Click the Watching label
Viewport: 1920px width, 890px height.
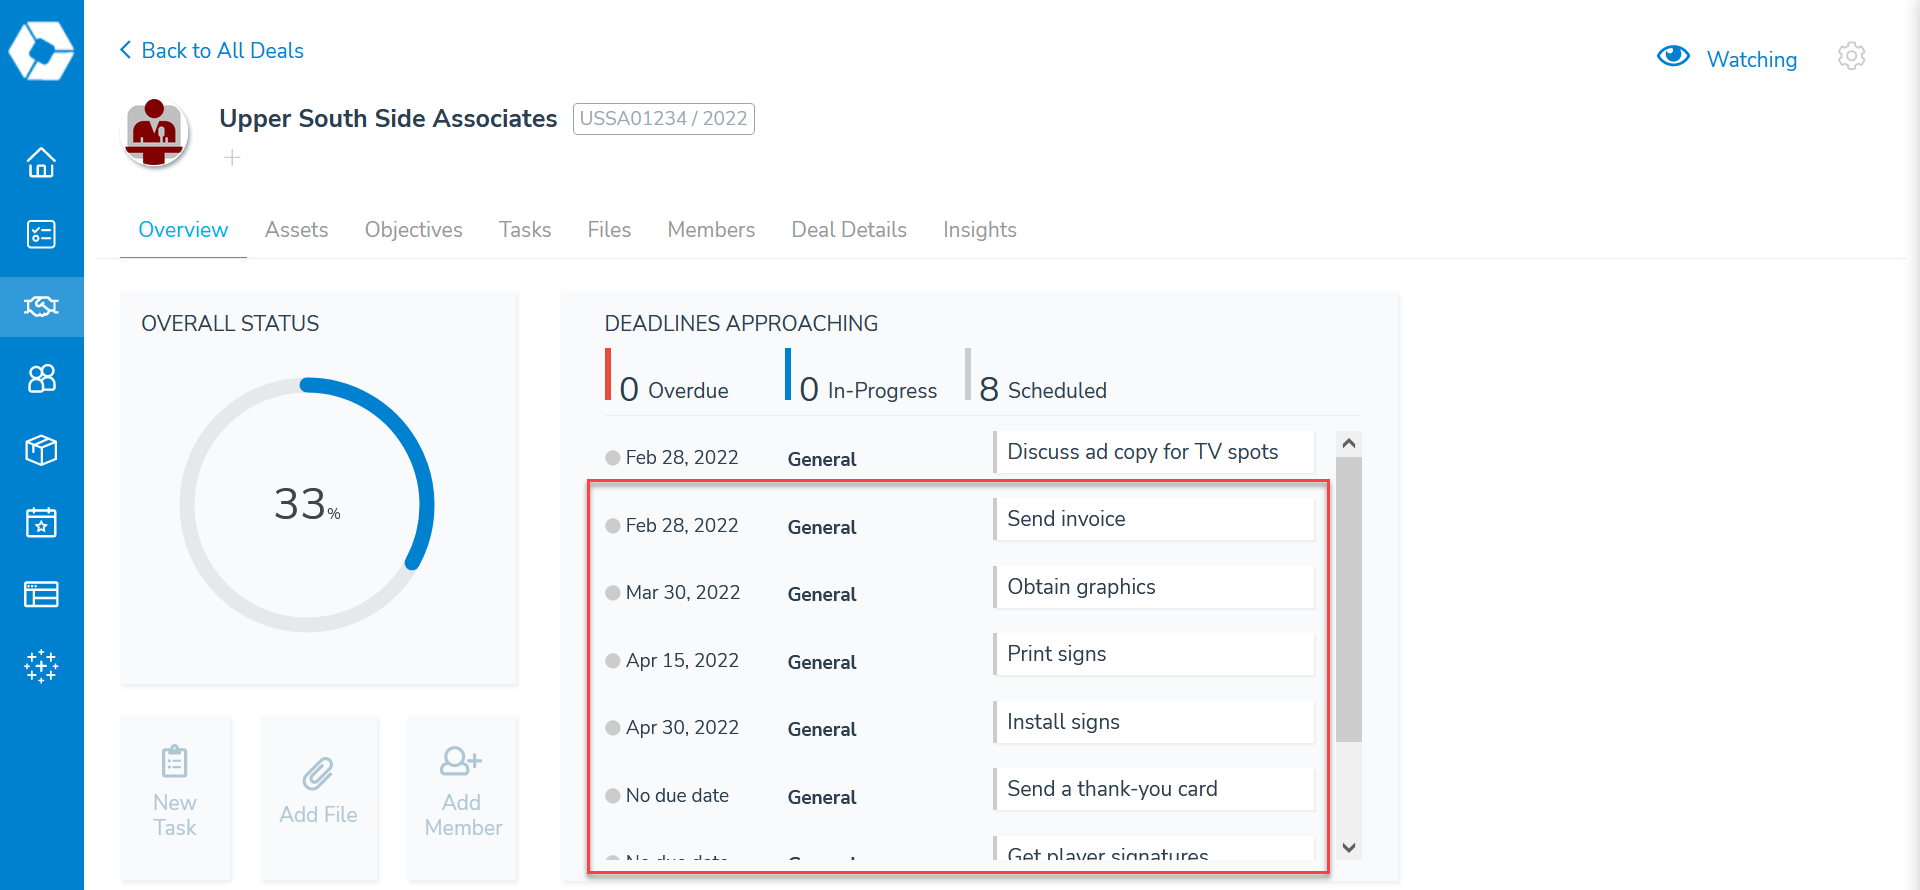click(1751, 59)
